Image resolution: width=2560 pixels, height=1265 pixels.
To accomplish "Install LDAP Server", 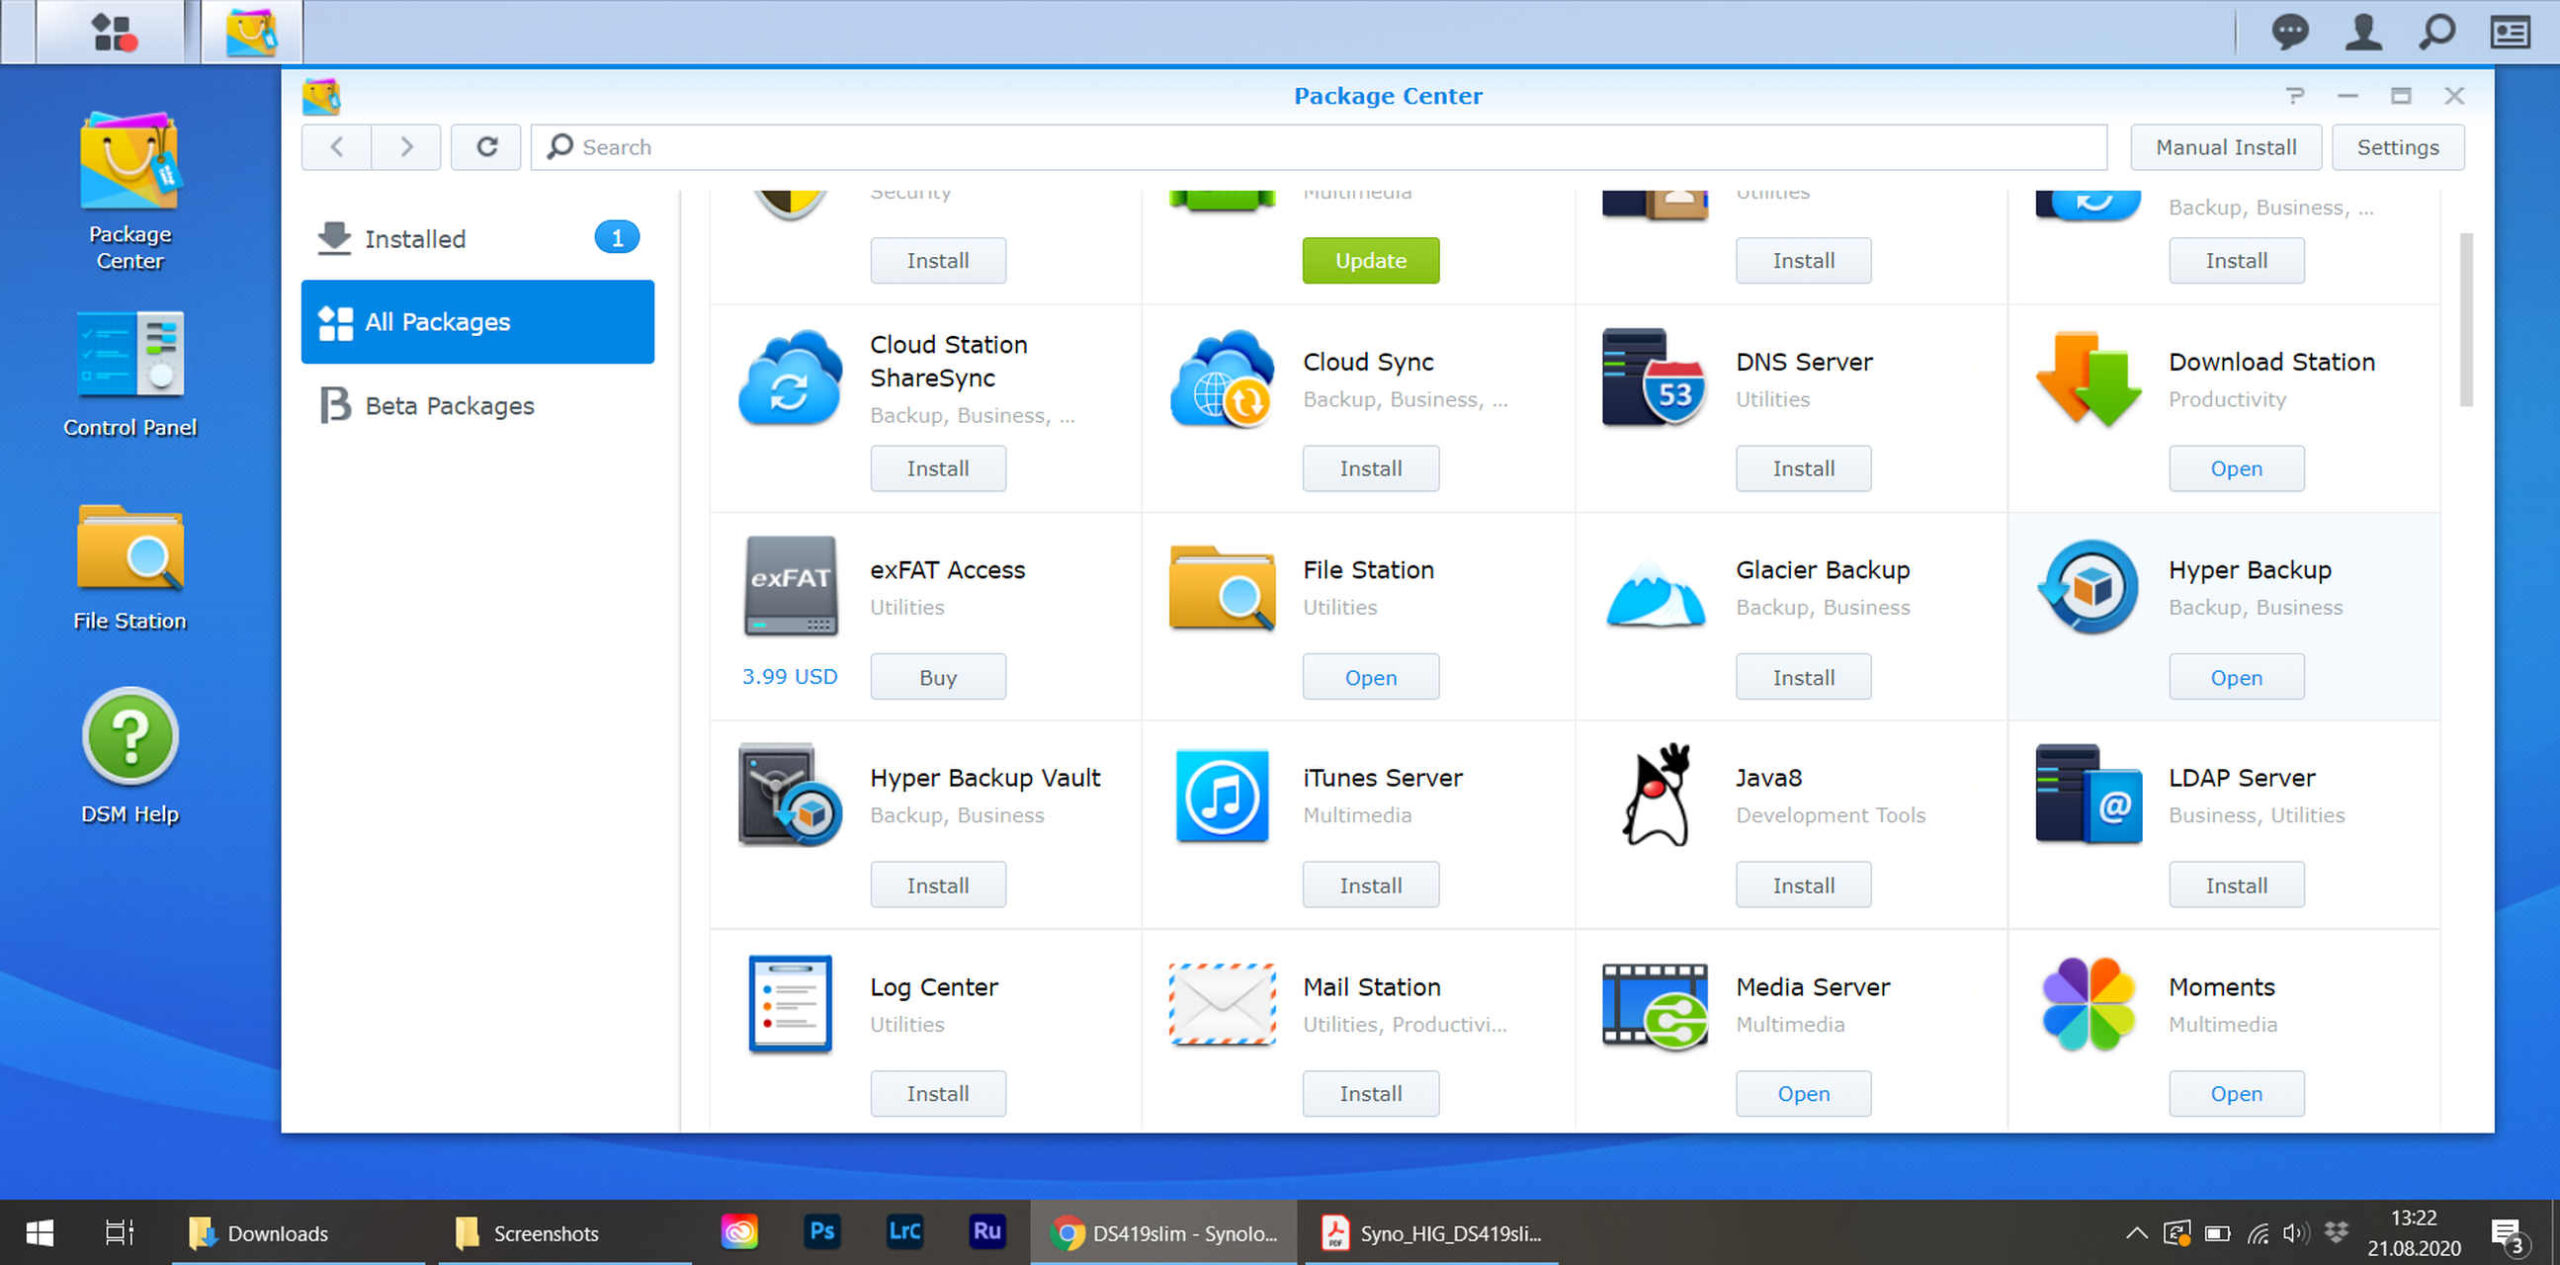I will click(2236, 885).
